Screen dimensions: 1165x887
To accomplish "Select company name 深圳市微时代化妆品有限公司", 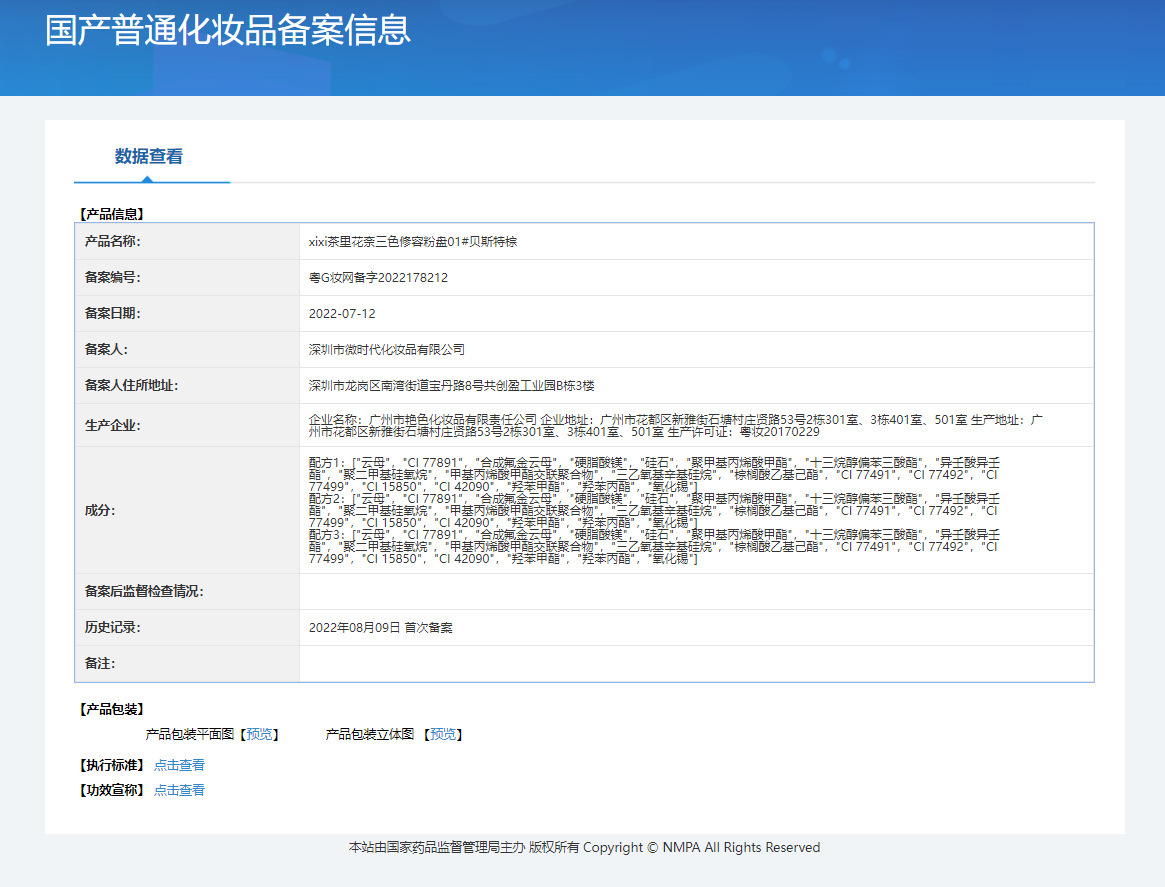I will 386,349.
